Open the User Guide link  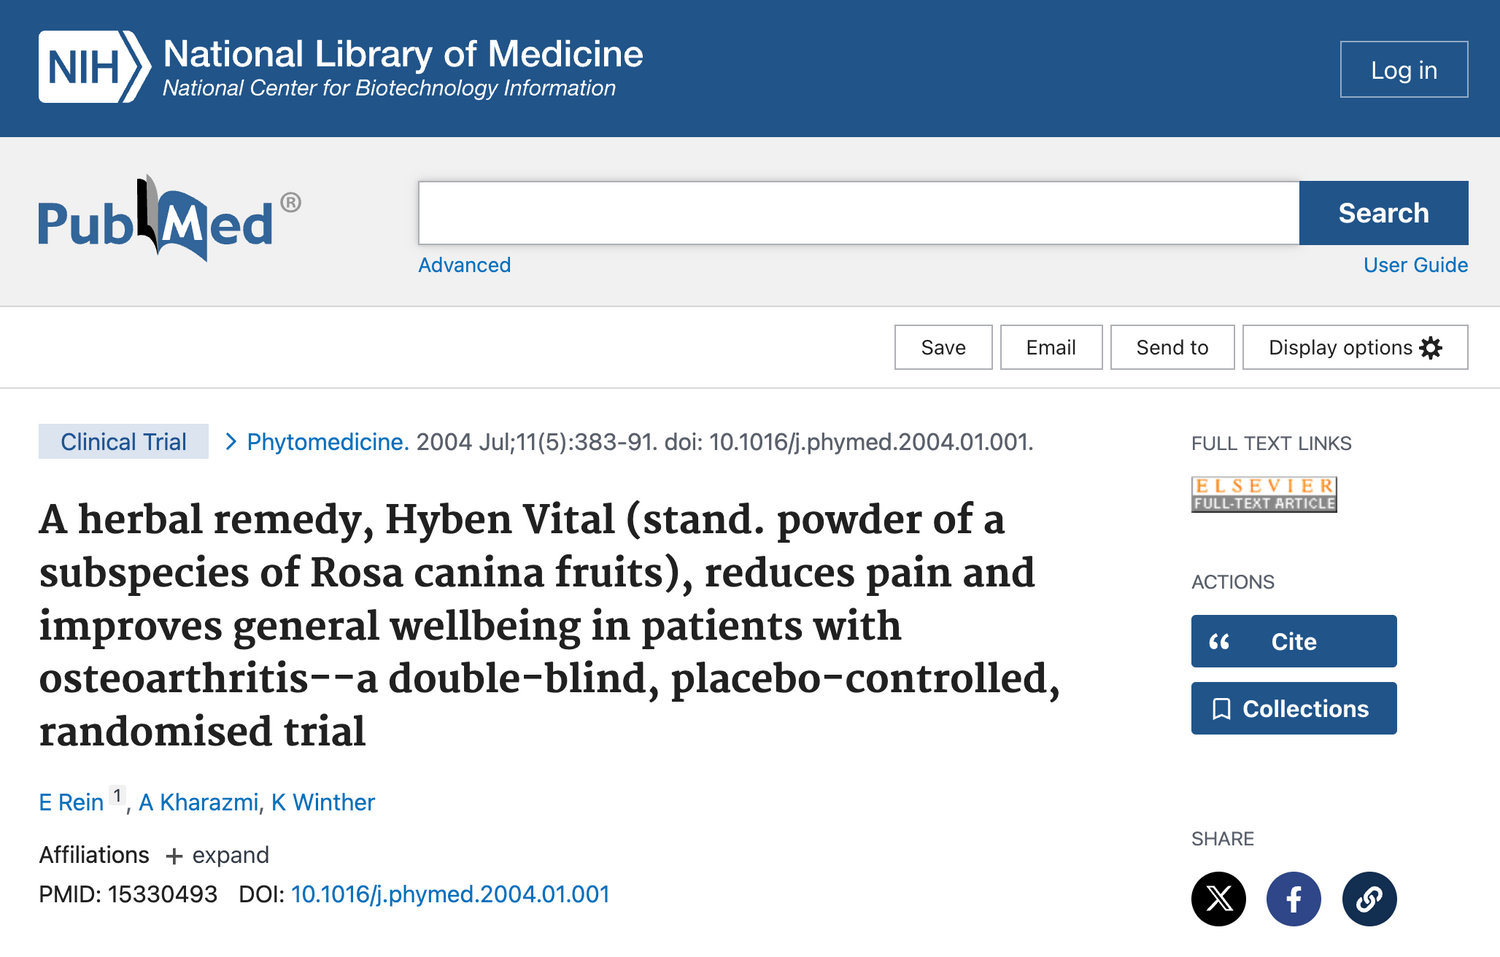tap(1415, 265)
